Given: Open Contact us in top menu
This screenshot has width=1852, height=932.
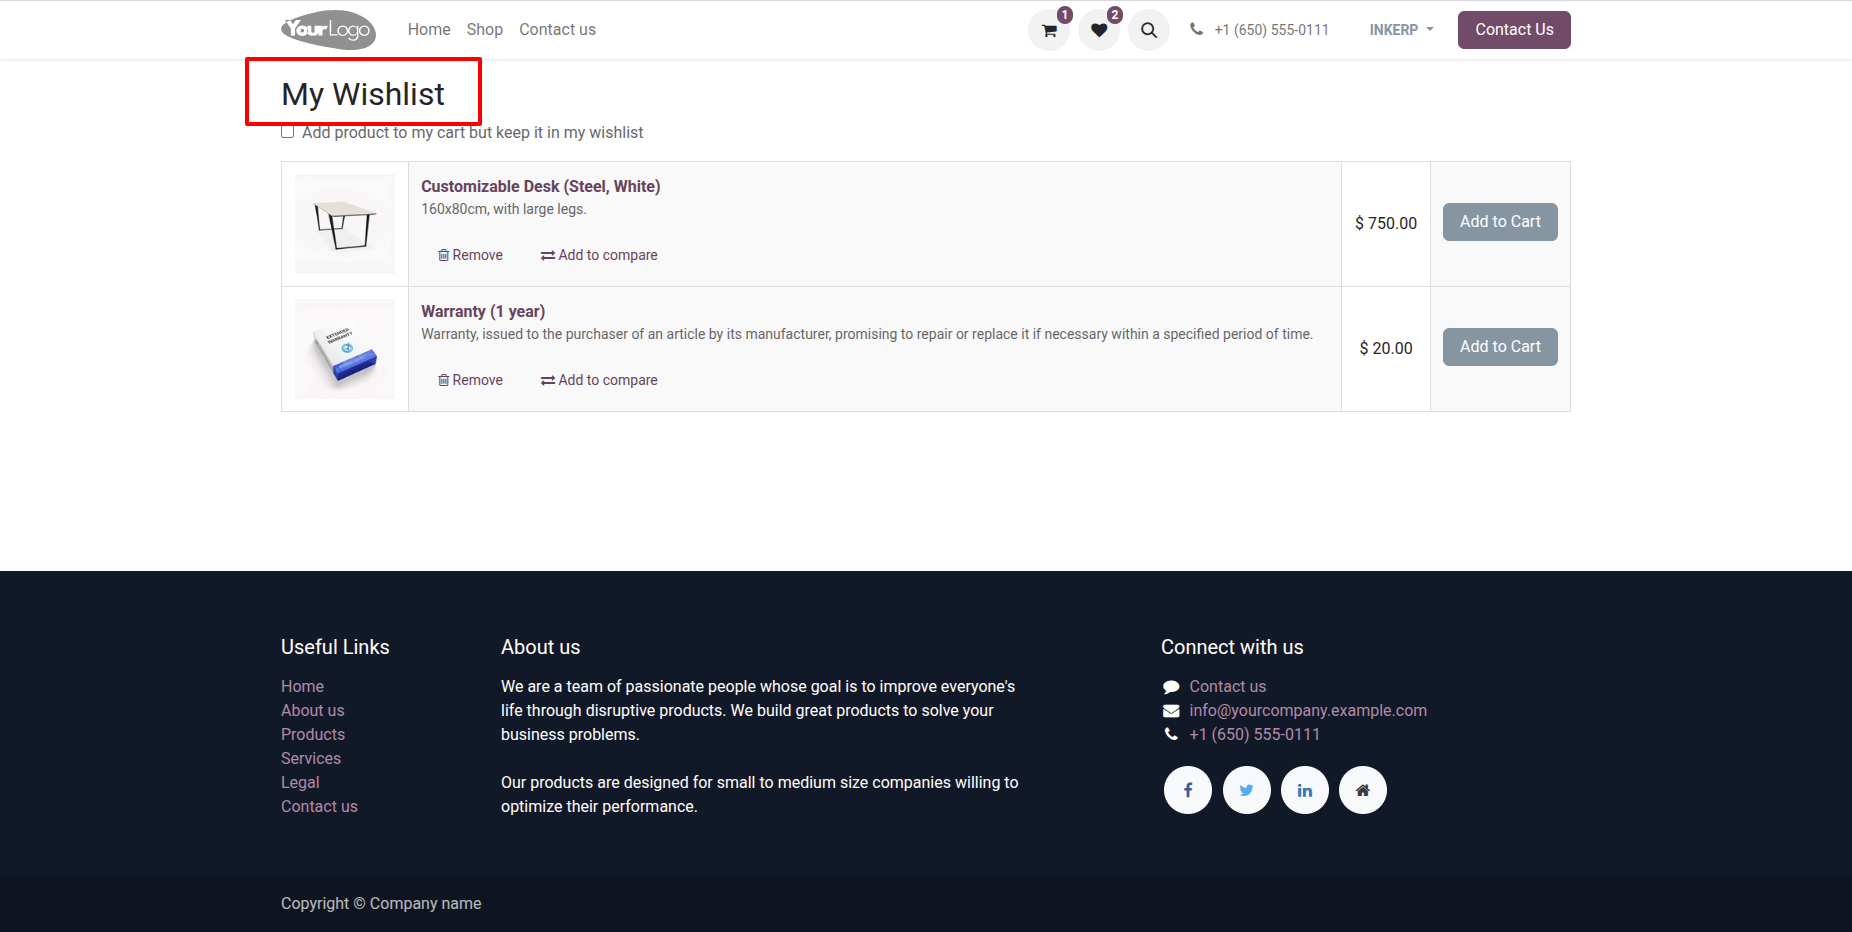Looking at the screenshot, I should pos(557,30).
